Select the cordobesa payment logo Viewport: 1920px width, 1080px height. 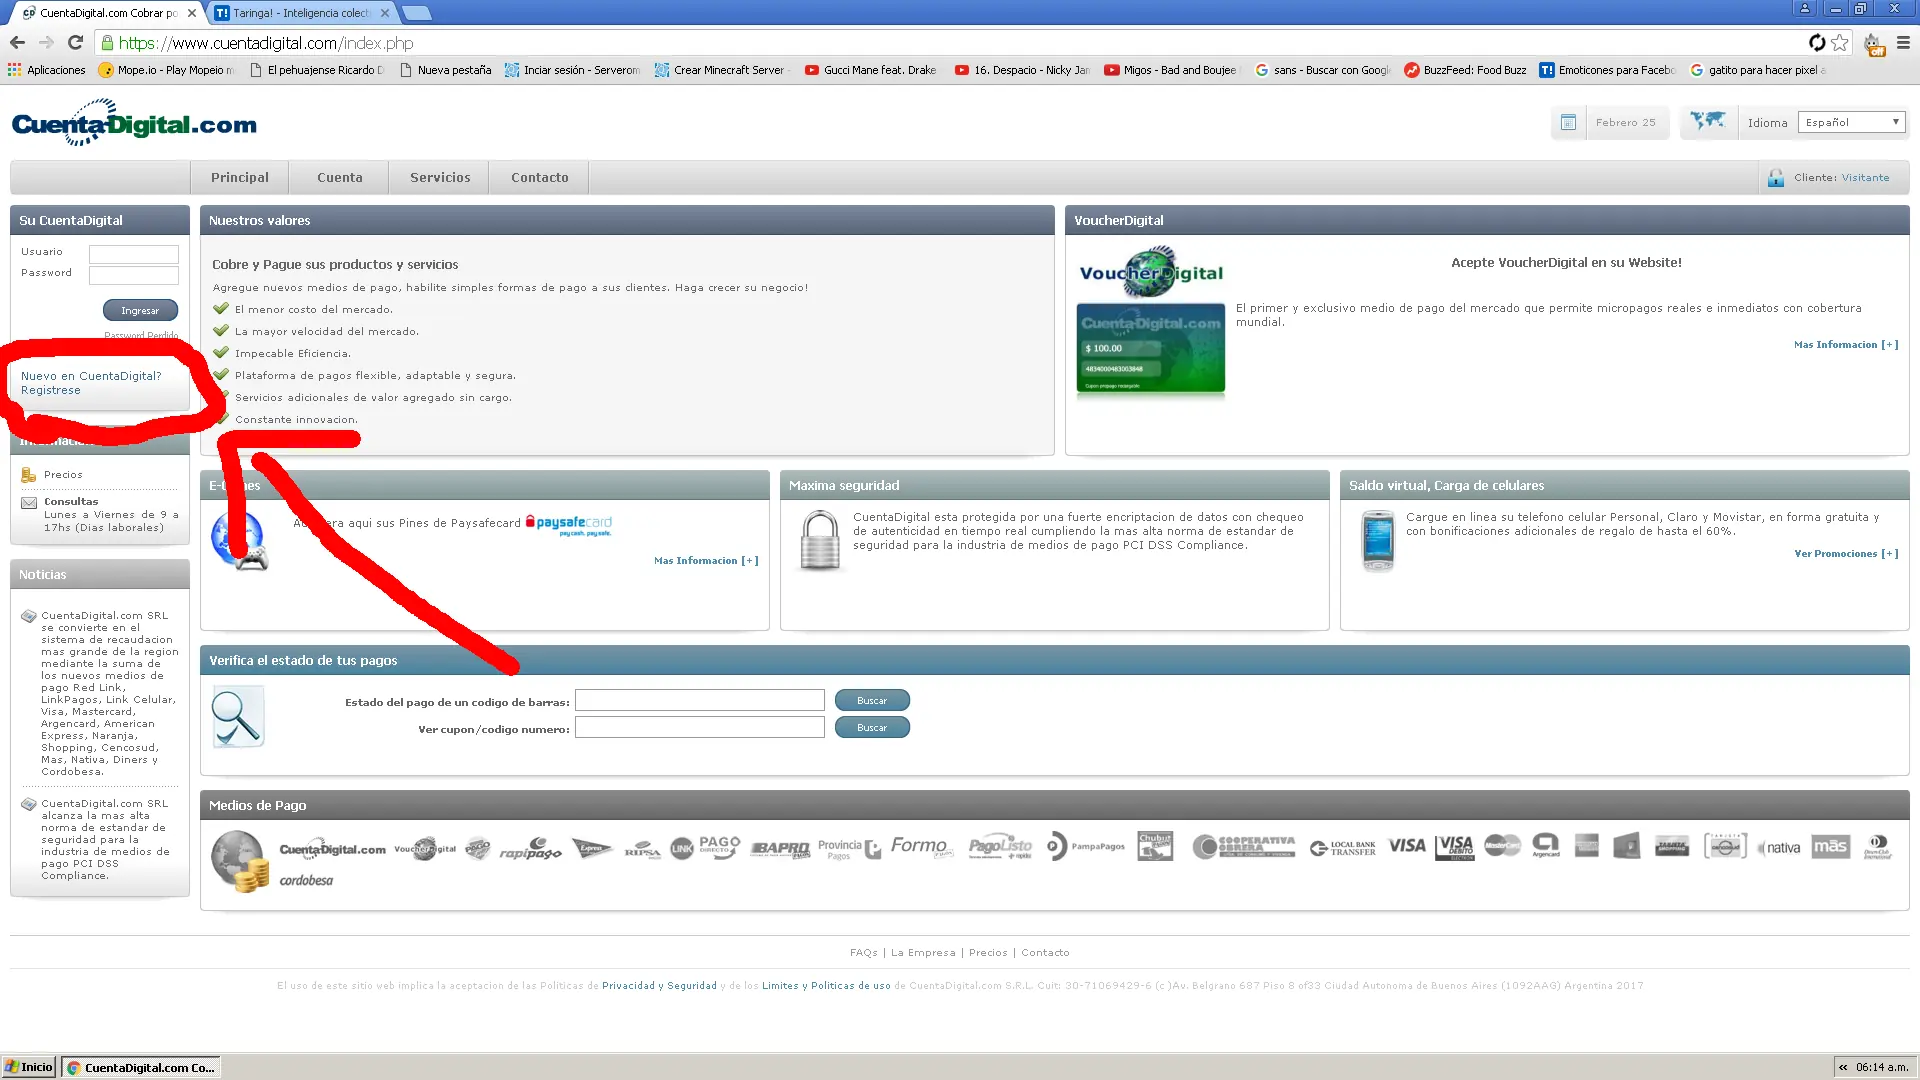pos(306,881)
